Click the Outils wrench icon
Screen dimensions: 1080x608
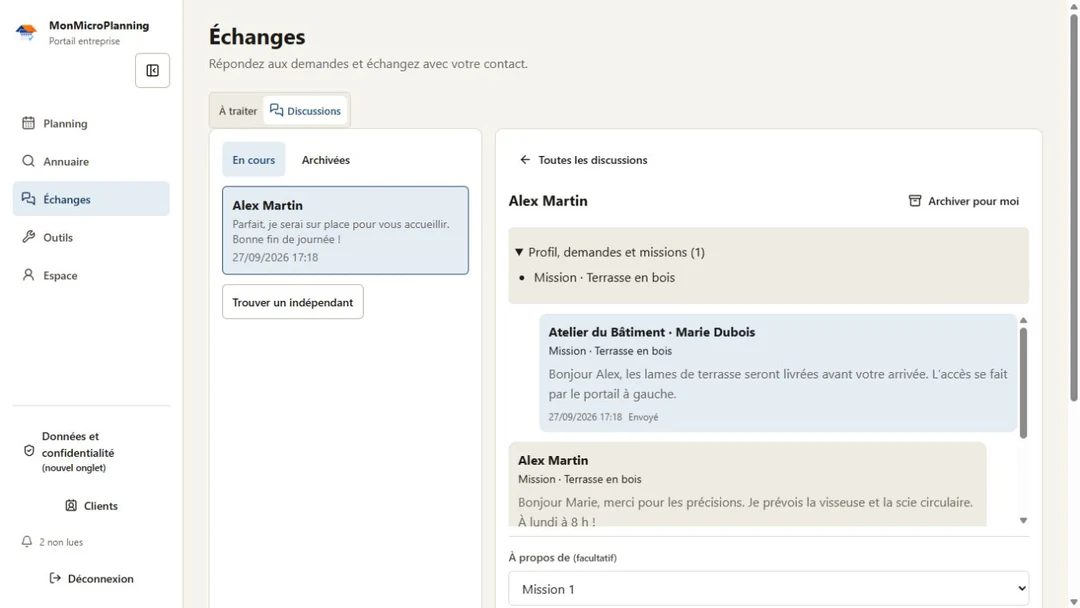click(28, 237)
